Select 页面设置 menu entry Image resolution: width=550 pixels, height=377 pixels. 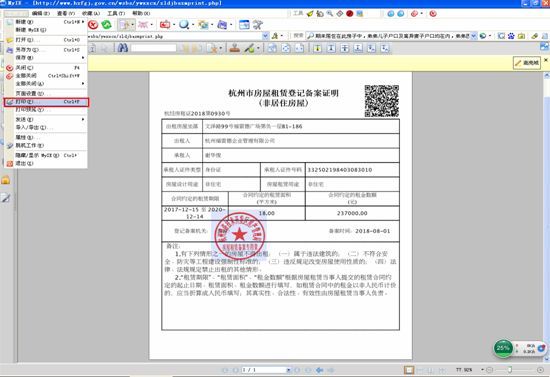(x=46, y=93)
